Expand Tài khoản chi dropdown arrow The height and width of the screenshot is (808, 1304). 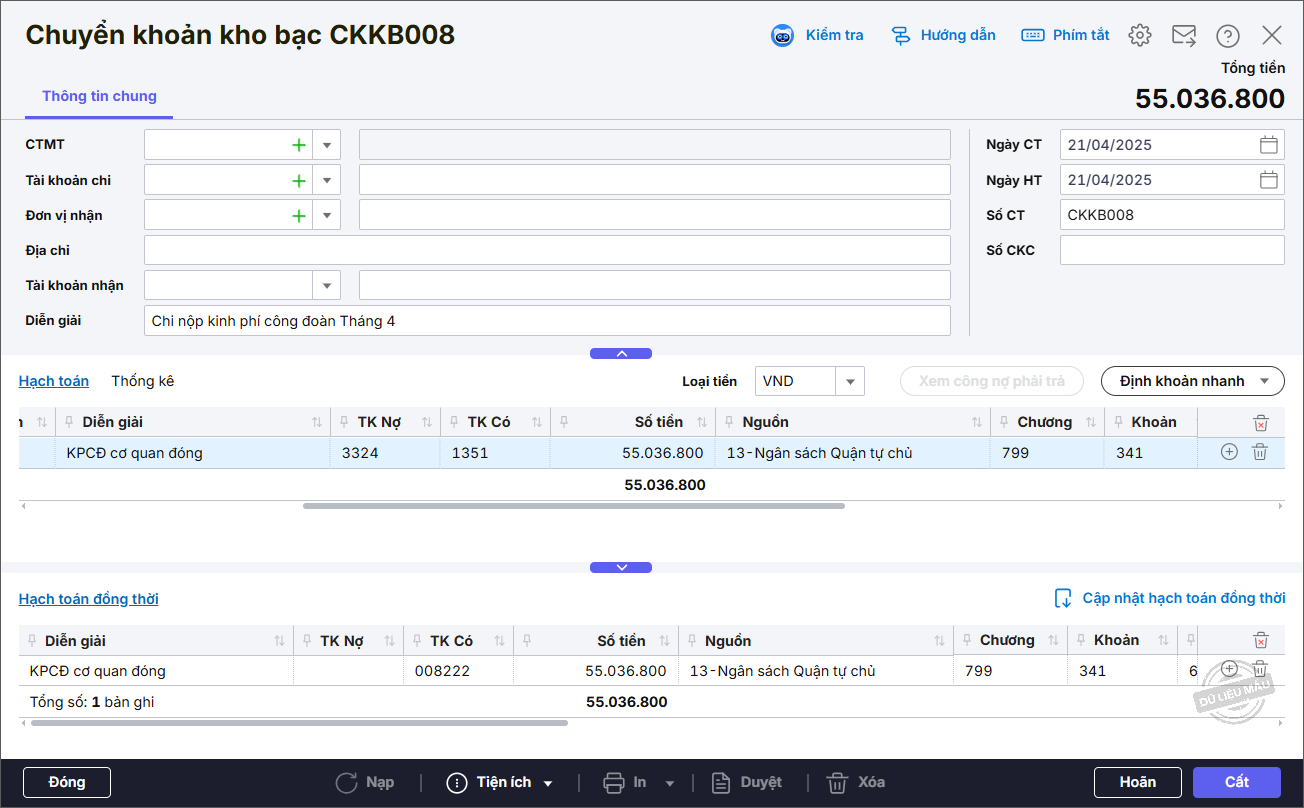[x=327, y=181]
